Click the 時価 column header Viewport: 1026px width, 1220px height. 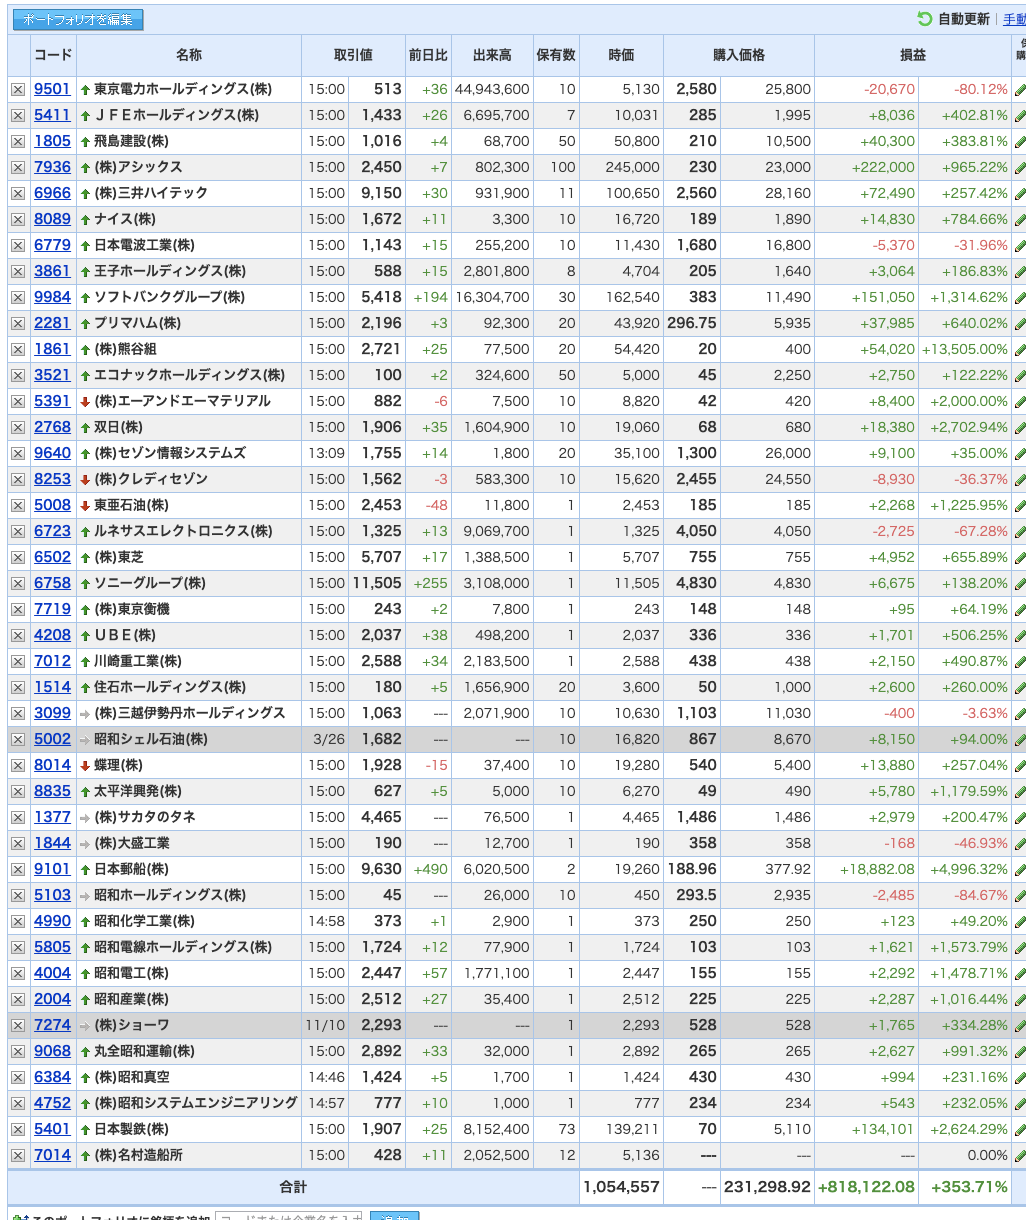pyautogui.click(x=621, y=55)
